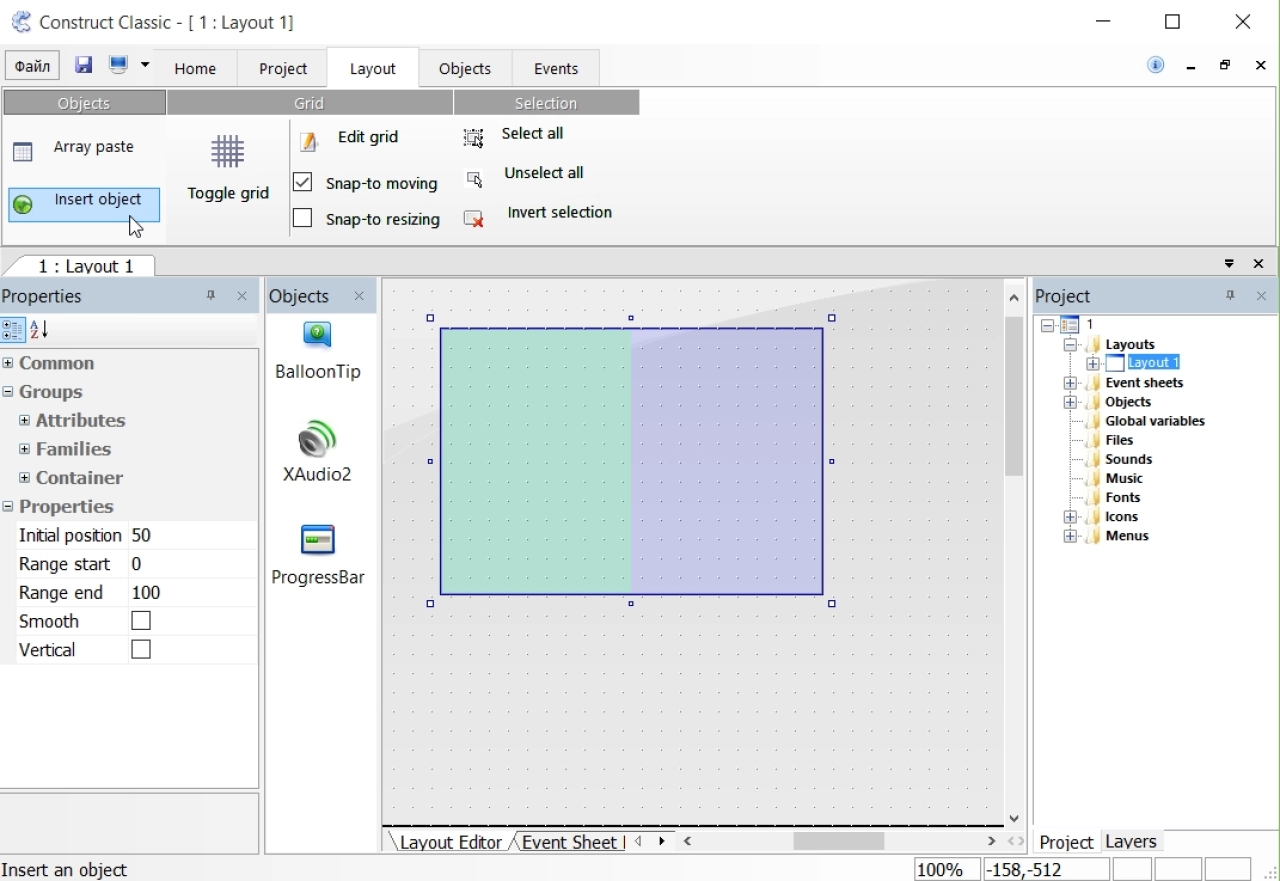
Task: Select the BalloonTip object icon
Action: pyautogui.click(x=318, y=335)
